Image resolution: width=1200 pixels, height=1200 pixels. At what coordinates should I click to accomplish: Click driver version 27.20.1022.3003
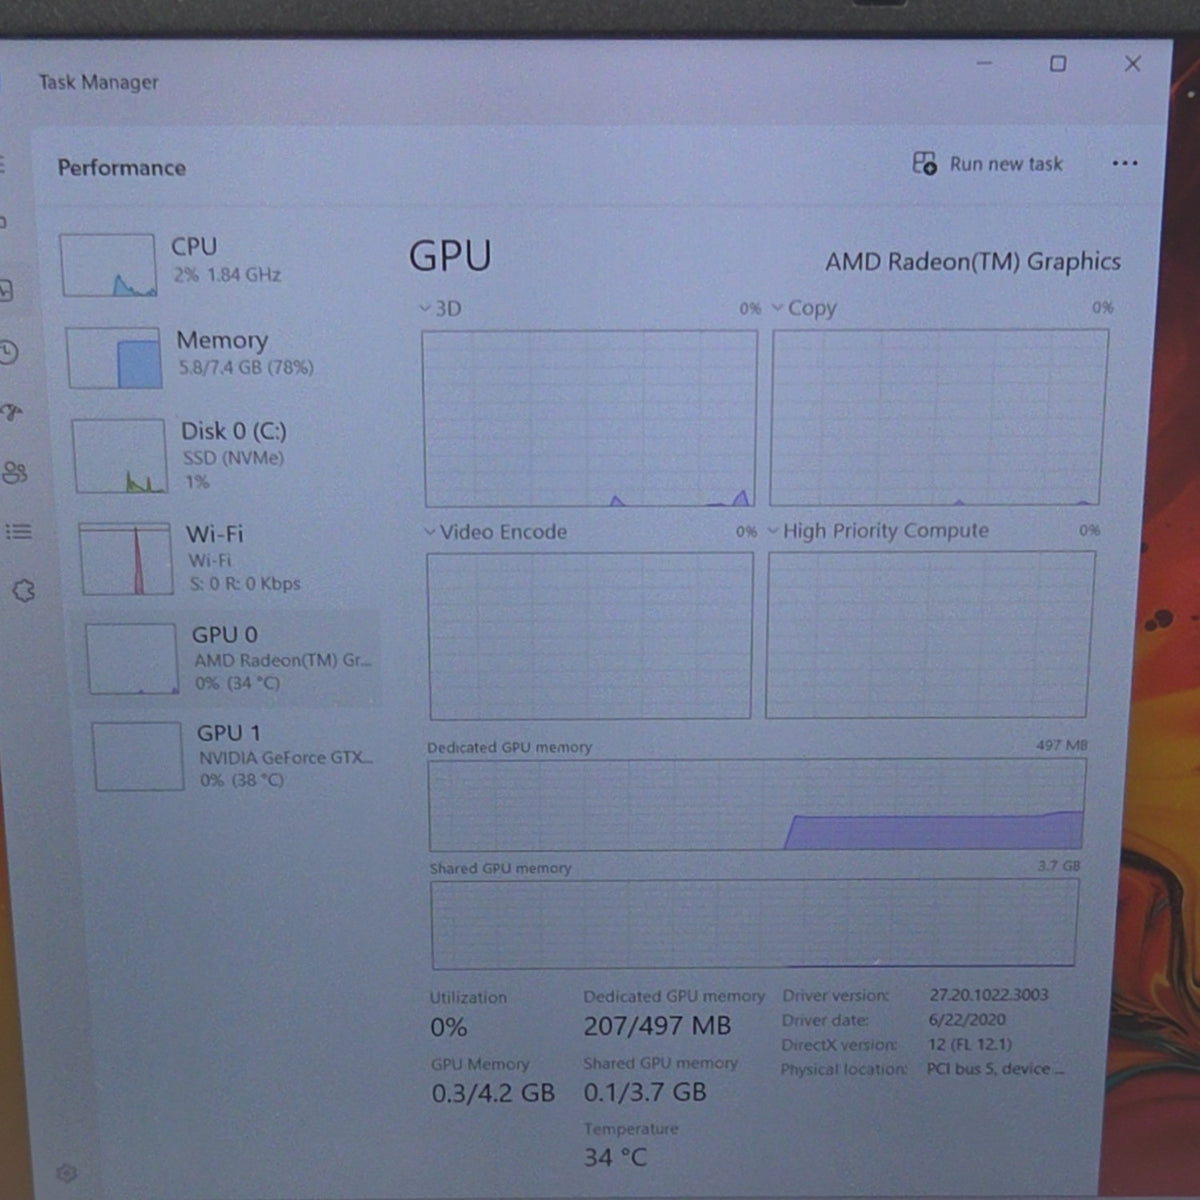[x=989, y=995]
